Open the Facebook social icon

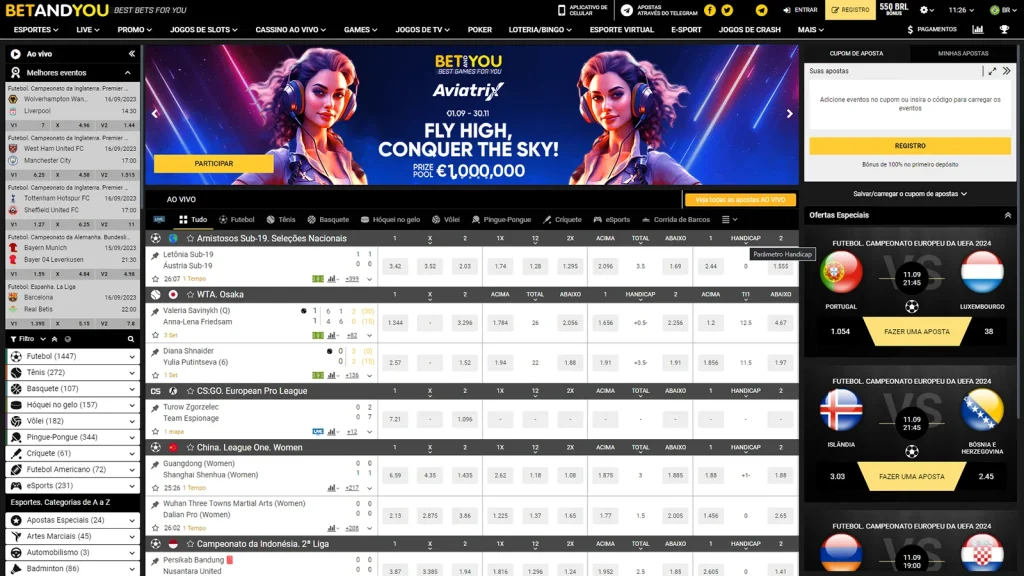(x=710, y=10)
